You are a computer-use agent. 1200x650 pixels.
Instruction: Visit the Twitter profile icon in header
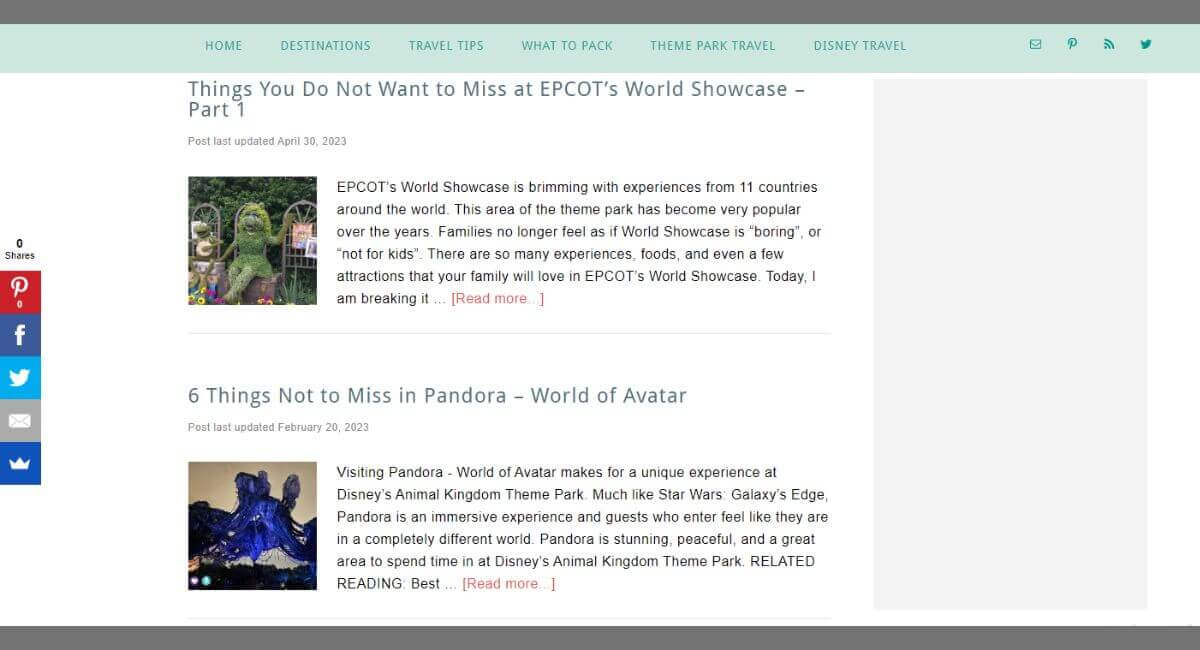(x=1146, y=44)
